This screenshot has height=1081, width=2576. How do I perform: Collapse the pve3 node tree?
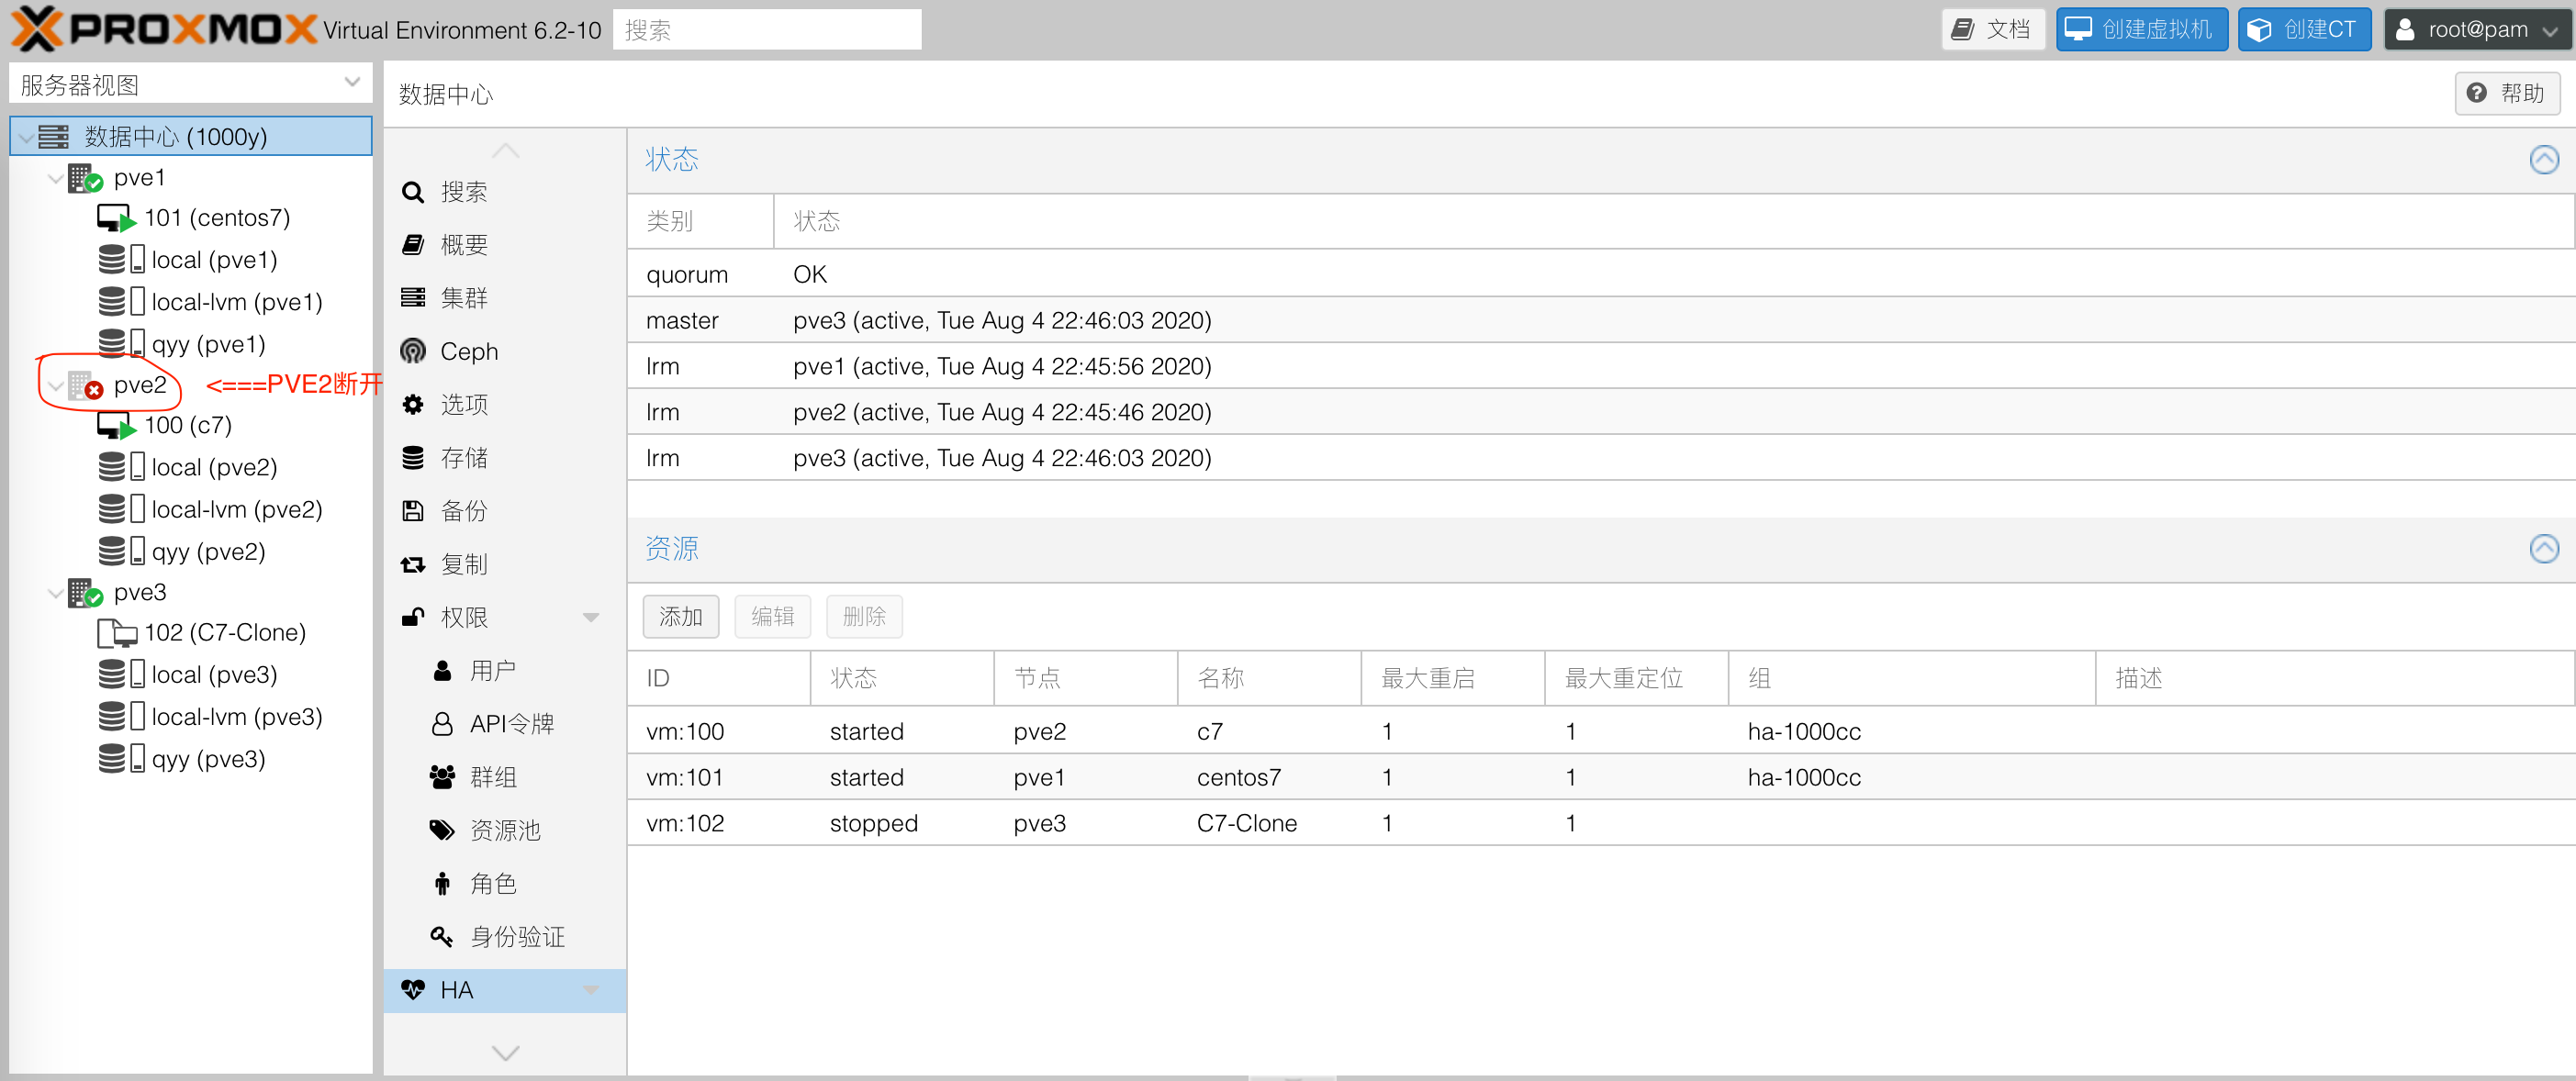(x=55, y=594)
